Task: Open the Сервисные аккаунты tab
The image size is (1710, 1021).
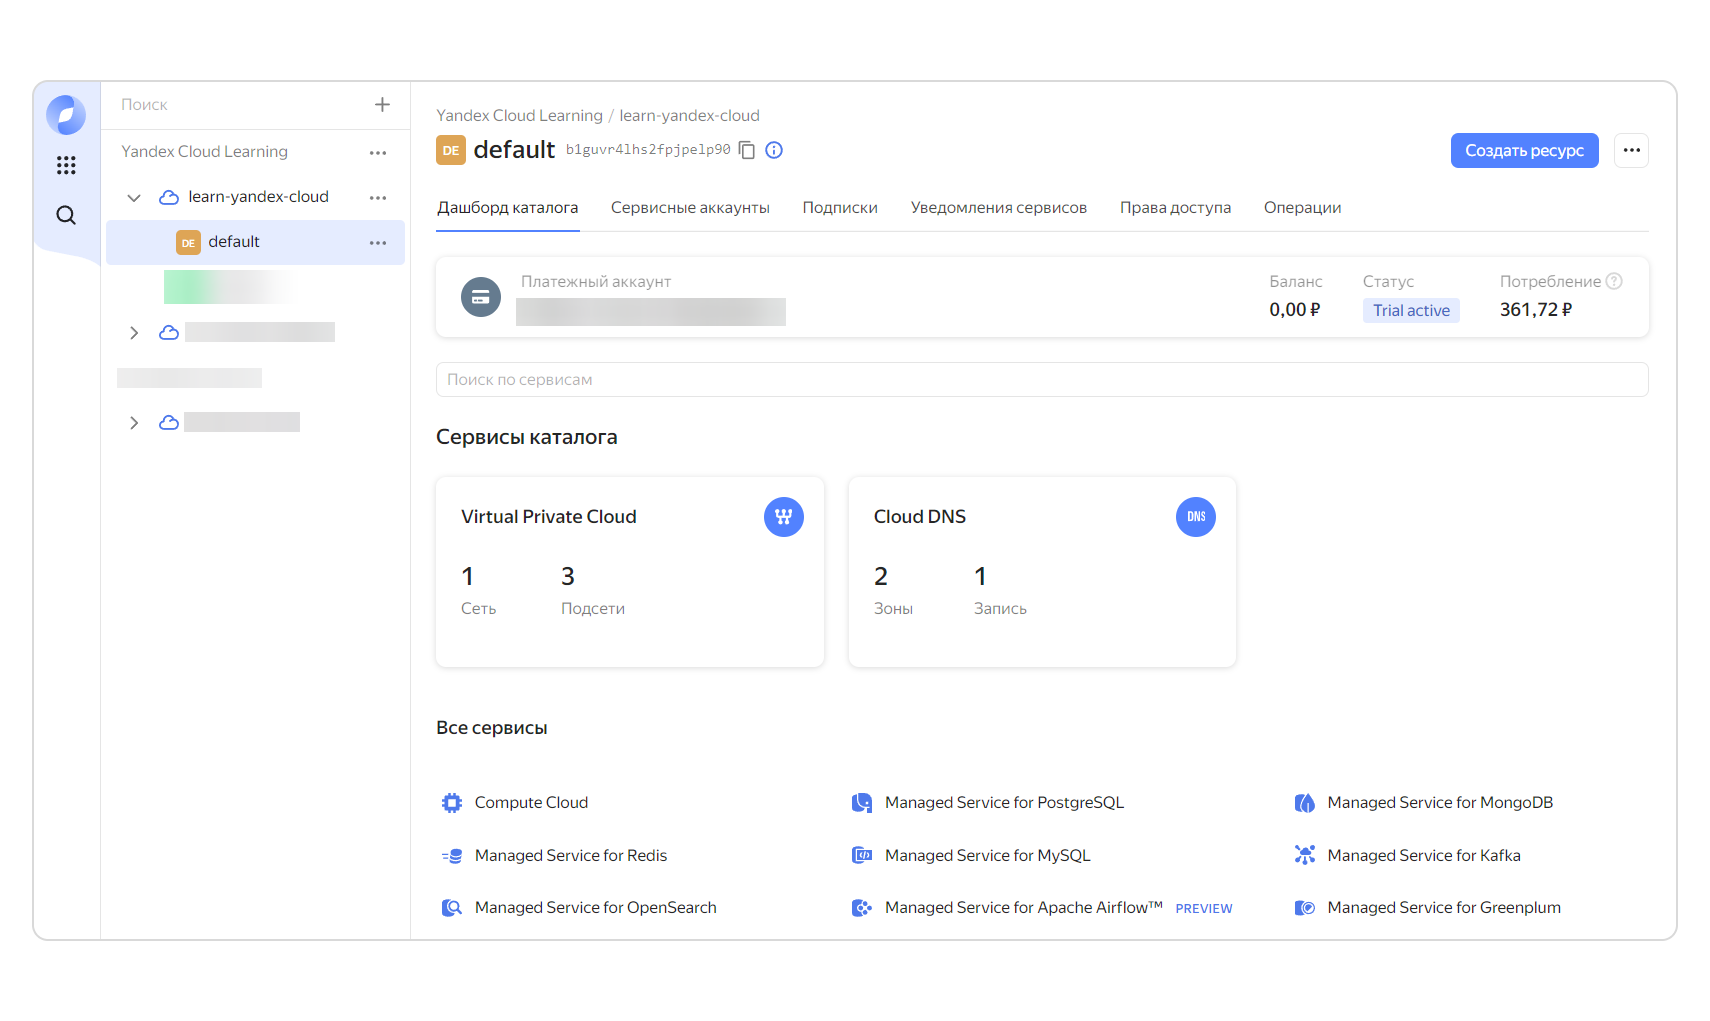Action: [x=690, y=208]
